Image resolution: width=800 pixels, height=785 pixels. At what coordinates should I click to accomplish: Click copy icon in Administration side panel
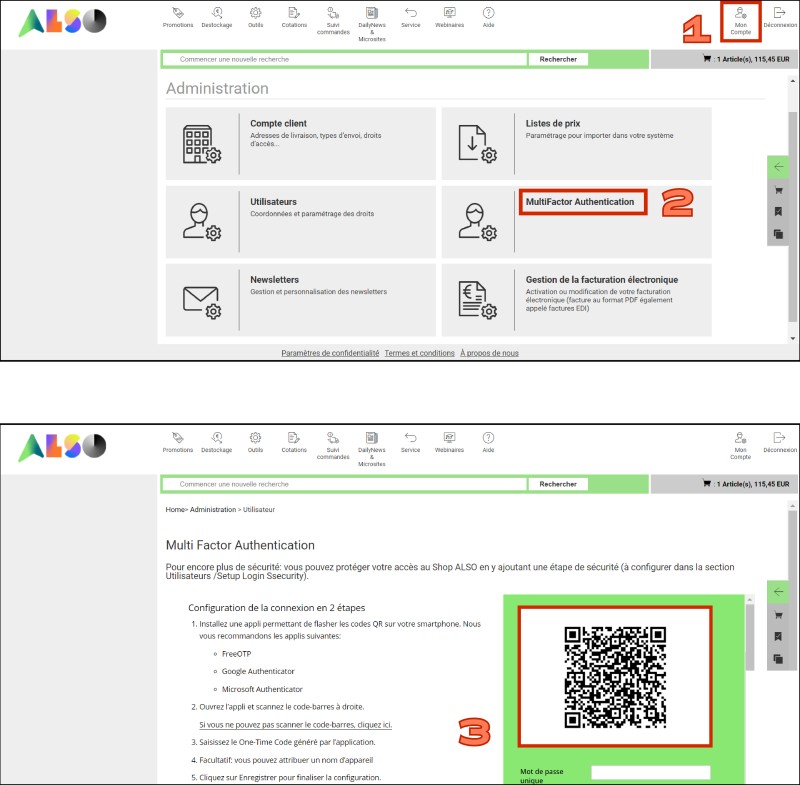[779, 234]
